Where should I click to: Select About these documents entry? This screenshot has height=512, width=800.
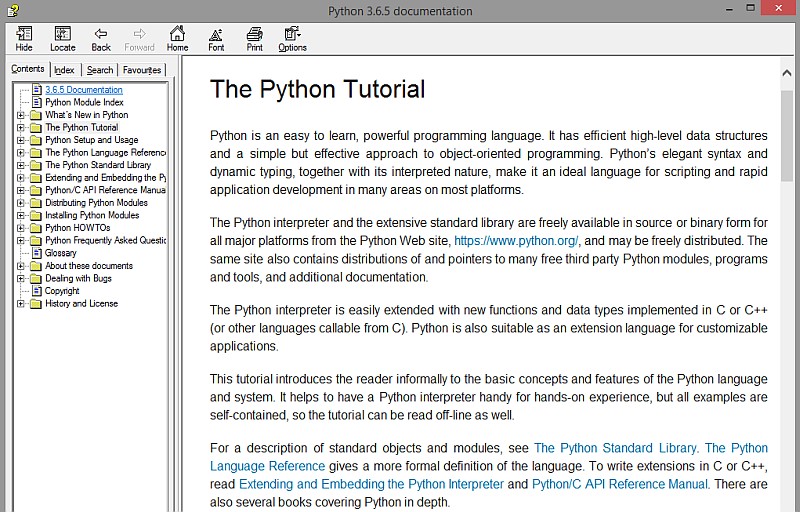(x=89, y=266)
